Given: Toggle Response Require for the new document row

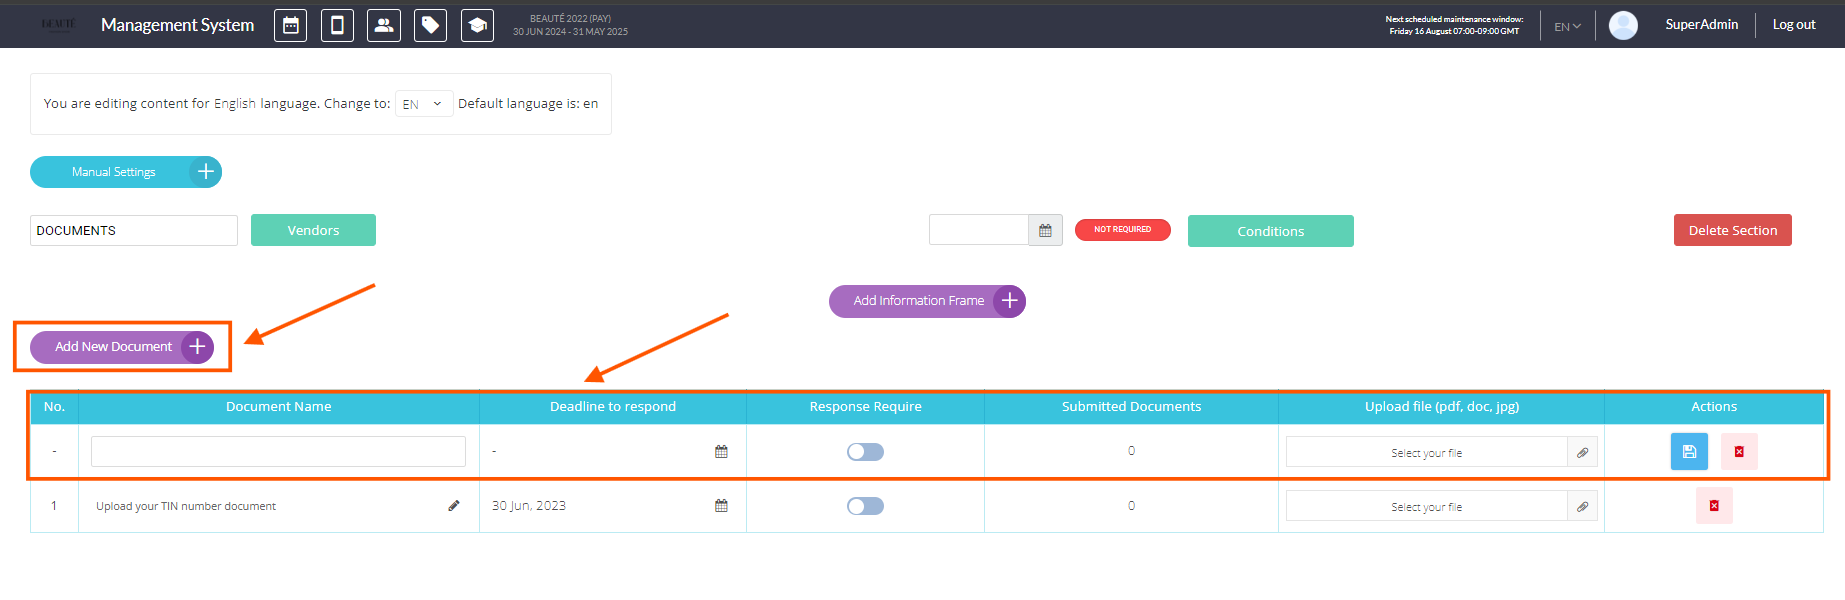Looking at the screenshot, I should 865,452.
